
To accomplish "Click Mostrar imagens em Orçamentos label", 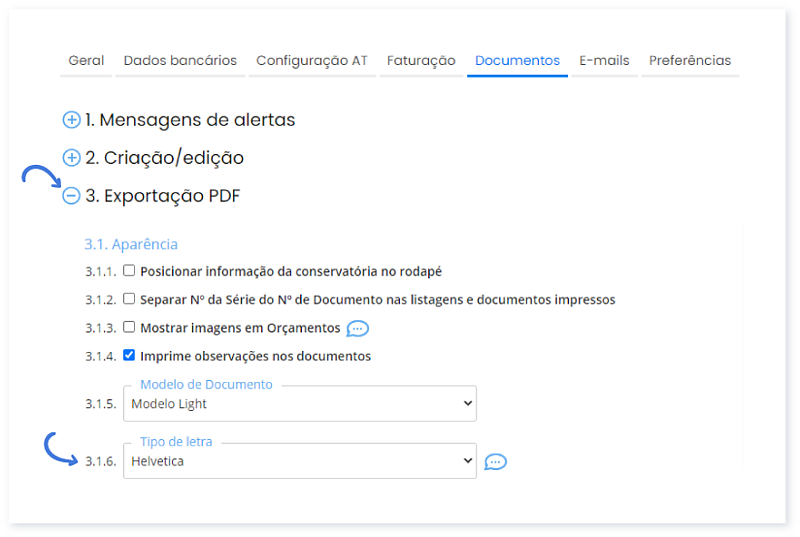I will coord(240,328).
